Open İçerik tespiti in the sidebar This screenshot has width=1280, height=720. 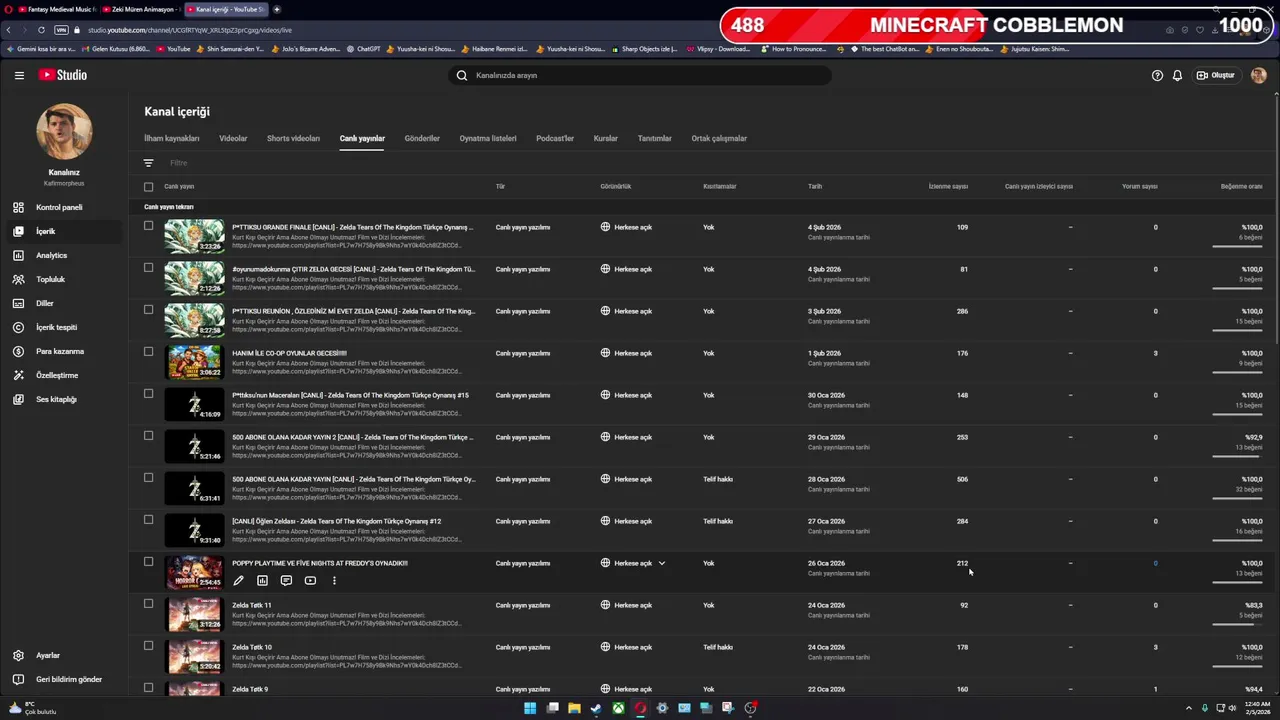(64, 327)
